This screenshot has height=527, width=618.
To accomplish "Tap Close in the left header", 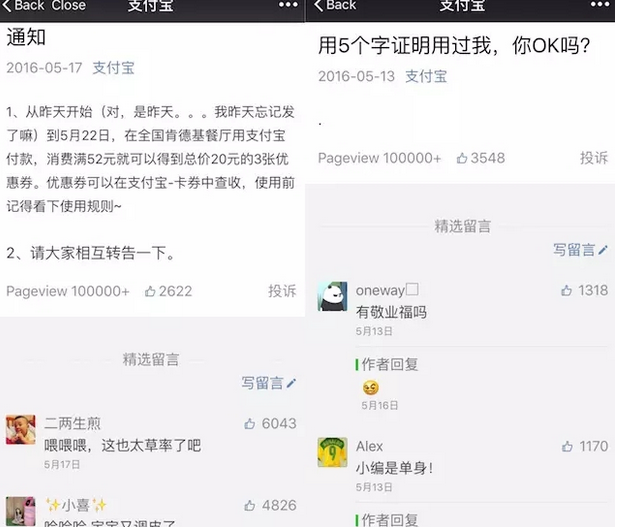I will pyautogui.click(x=69, y=5).
